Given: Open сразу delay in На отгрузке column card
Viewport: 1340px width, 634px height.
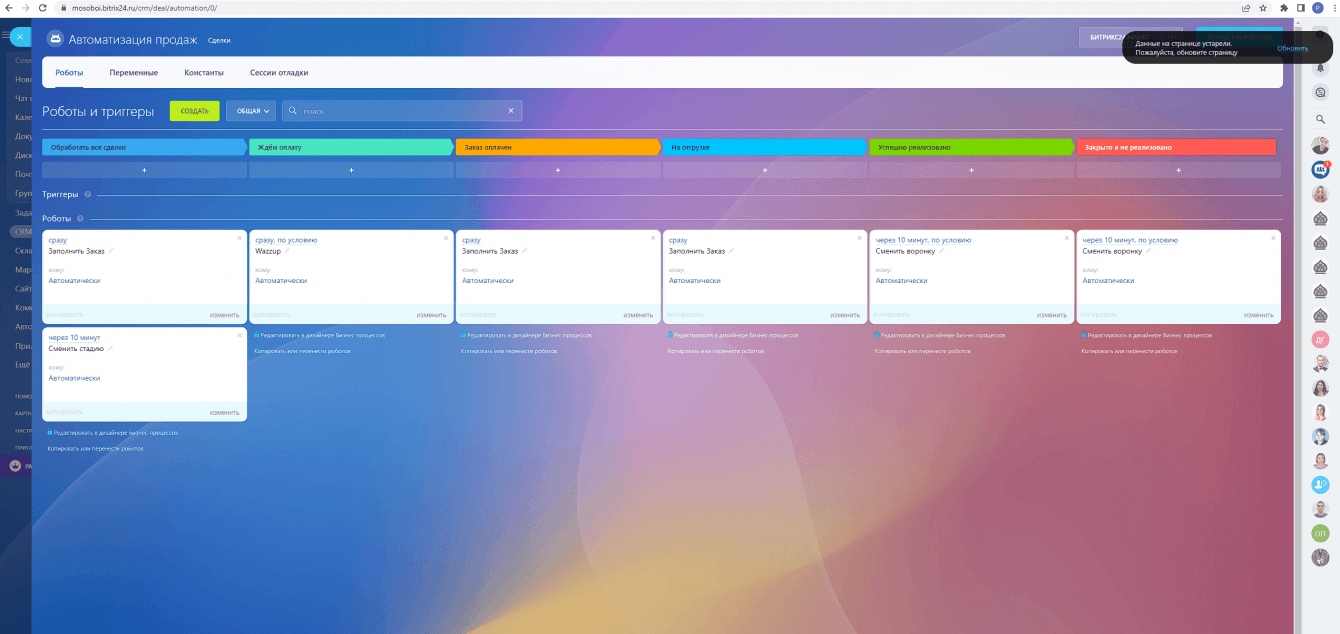Looking at the screenshot, I should tap(678, 240).
